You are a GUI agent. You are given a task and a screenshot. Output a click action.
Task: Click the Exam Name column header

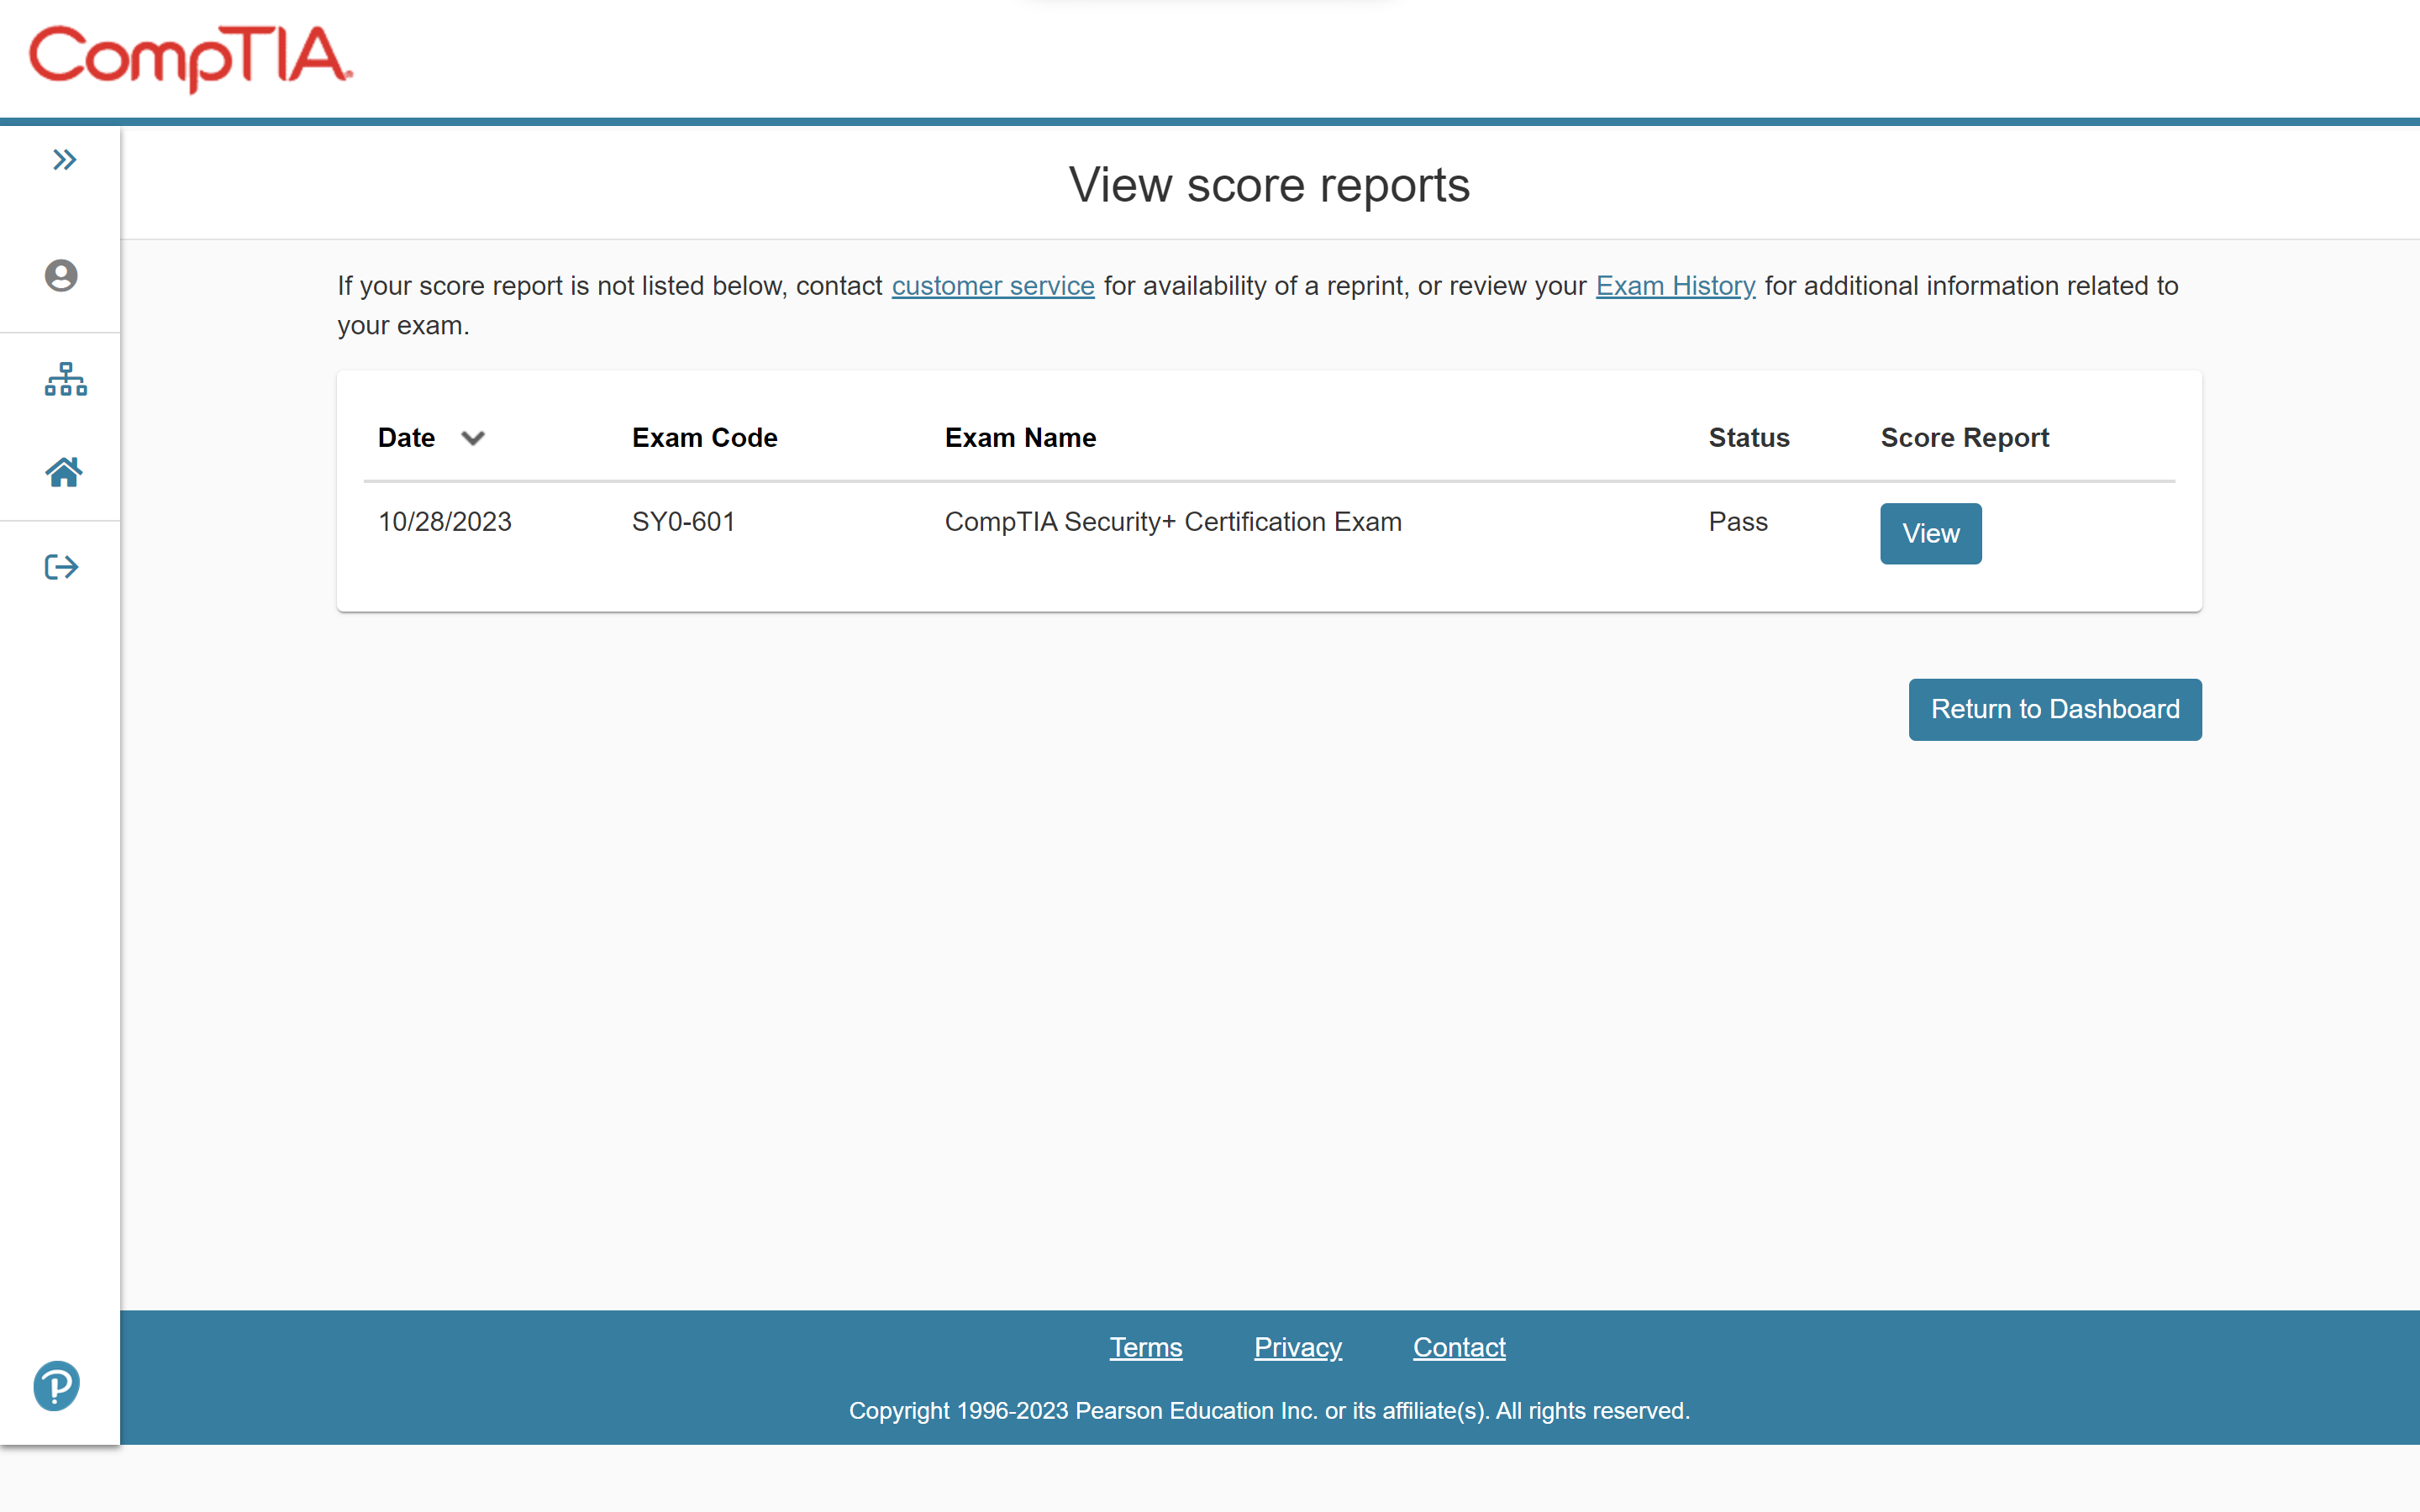(x=1020, y=438)
